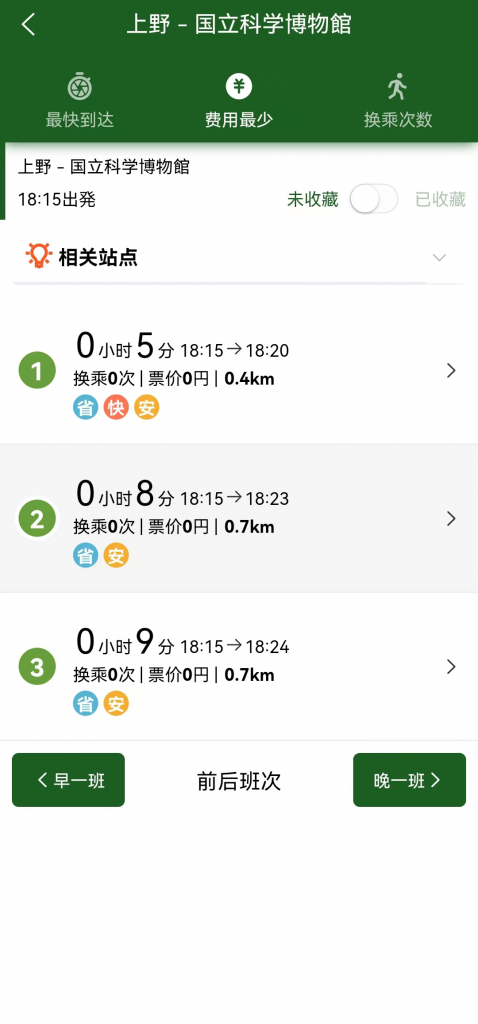This screenshot has height=1024, width=478.
Task: Expand the 相关站点 chevron
Action: point(439,257)
